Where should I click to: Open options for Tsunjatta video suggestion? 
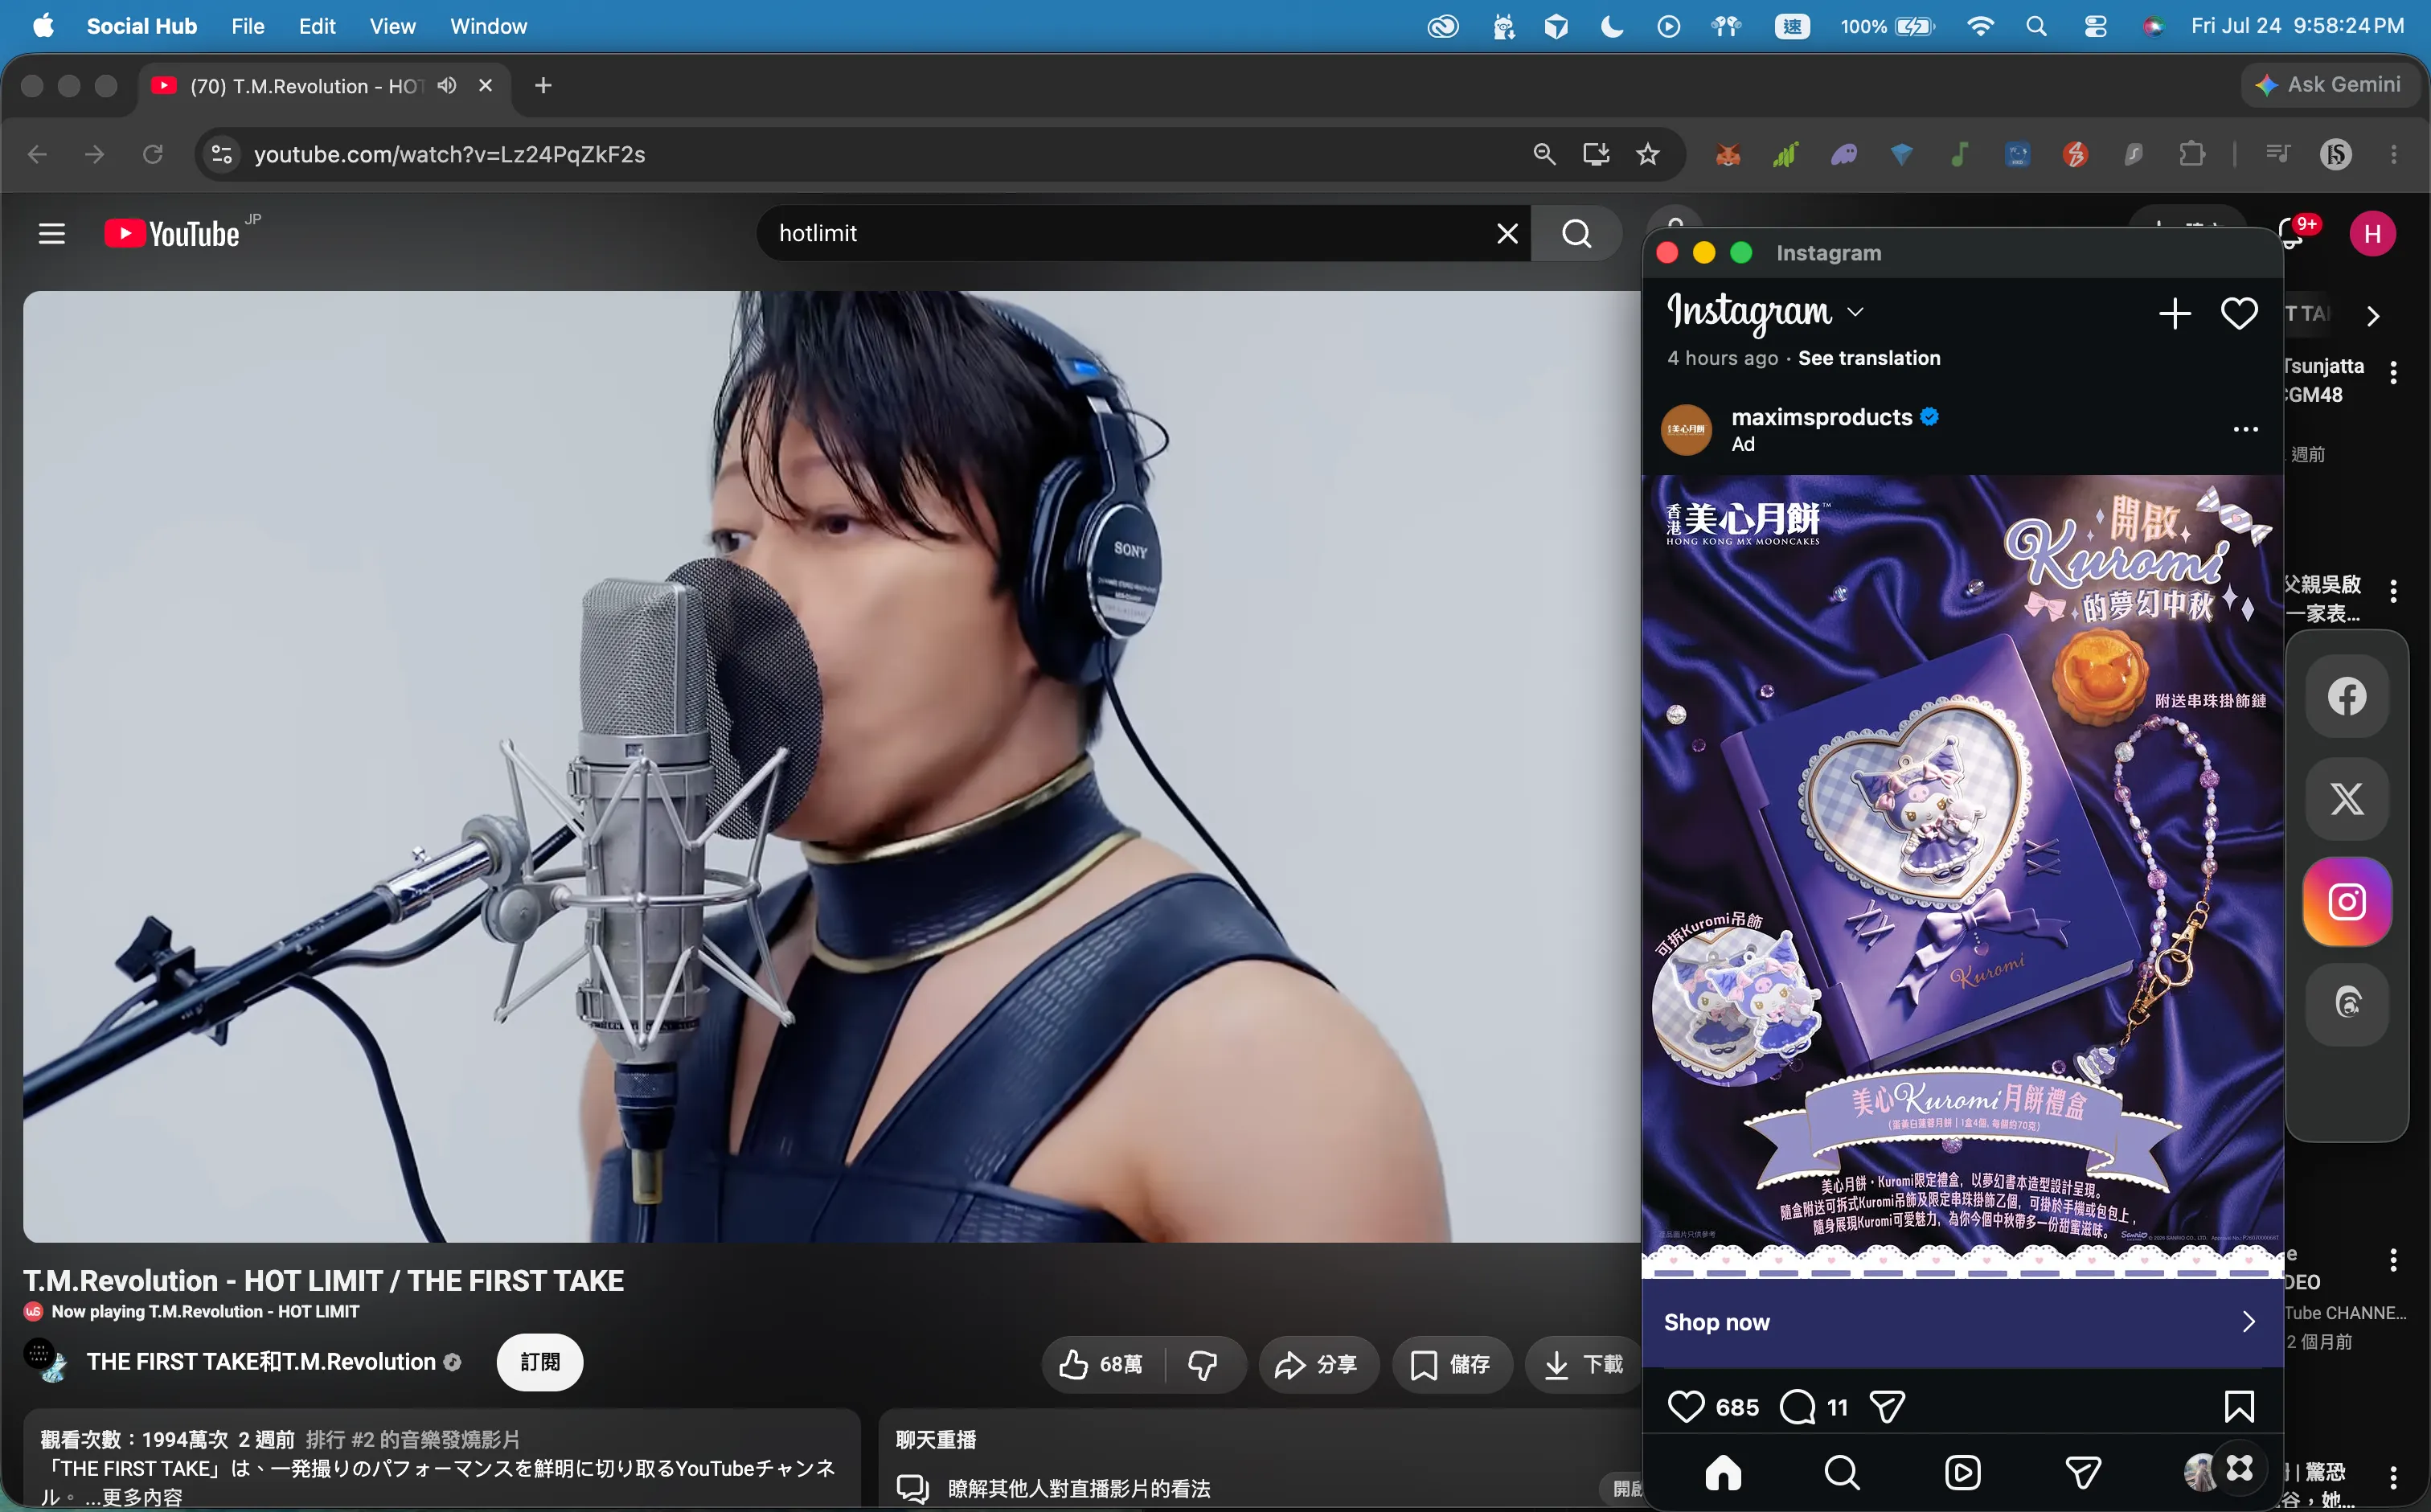click(2393, 373)
